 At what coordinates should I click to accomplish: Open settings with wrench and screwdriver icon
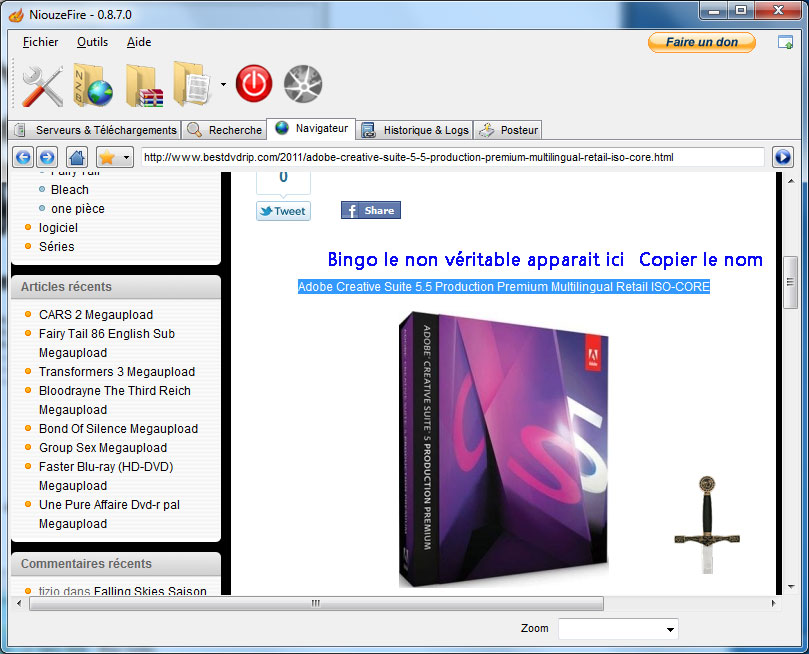pos(43,85)
